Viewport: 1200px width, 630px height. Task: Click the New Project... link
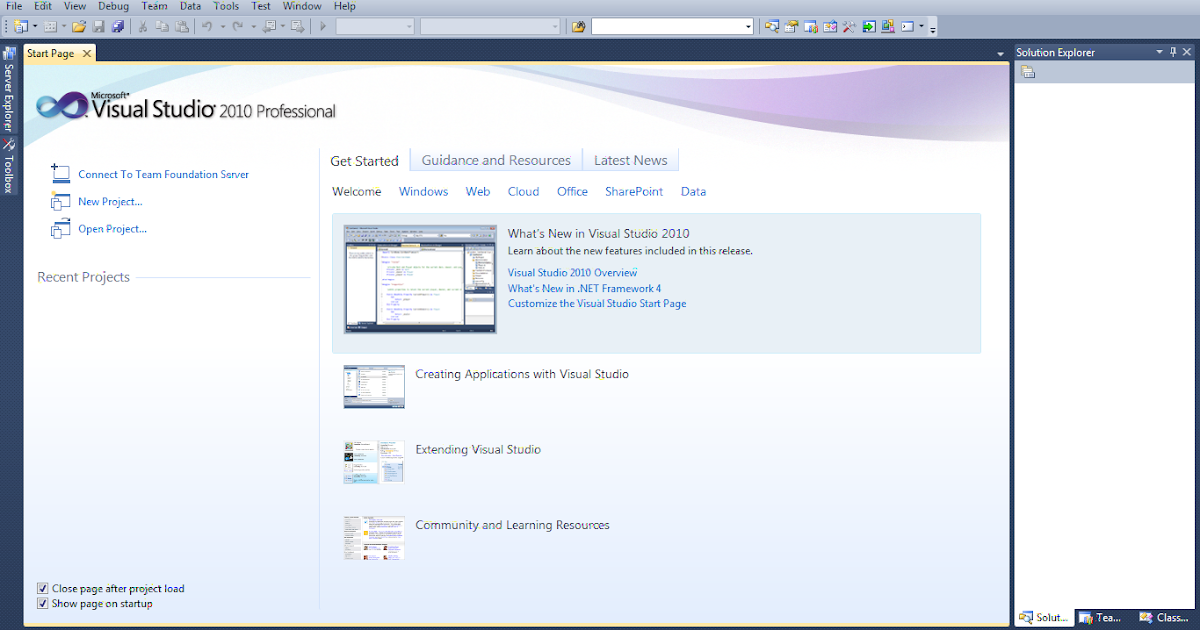coord(110,201)
